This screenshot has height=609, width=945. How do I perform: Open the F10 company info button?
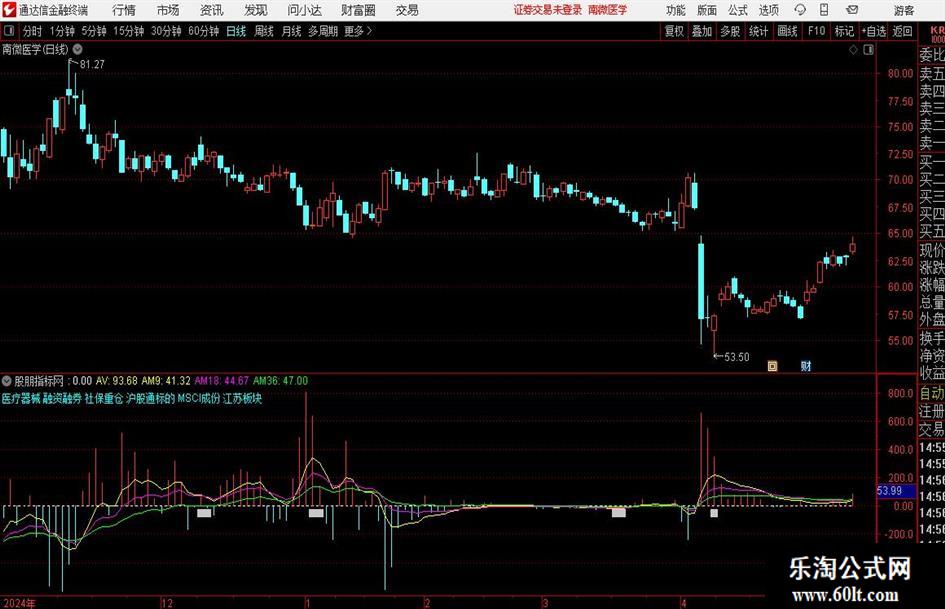point(817,31)
